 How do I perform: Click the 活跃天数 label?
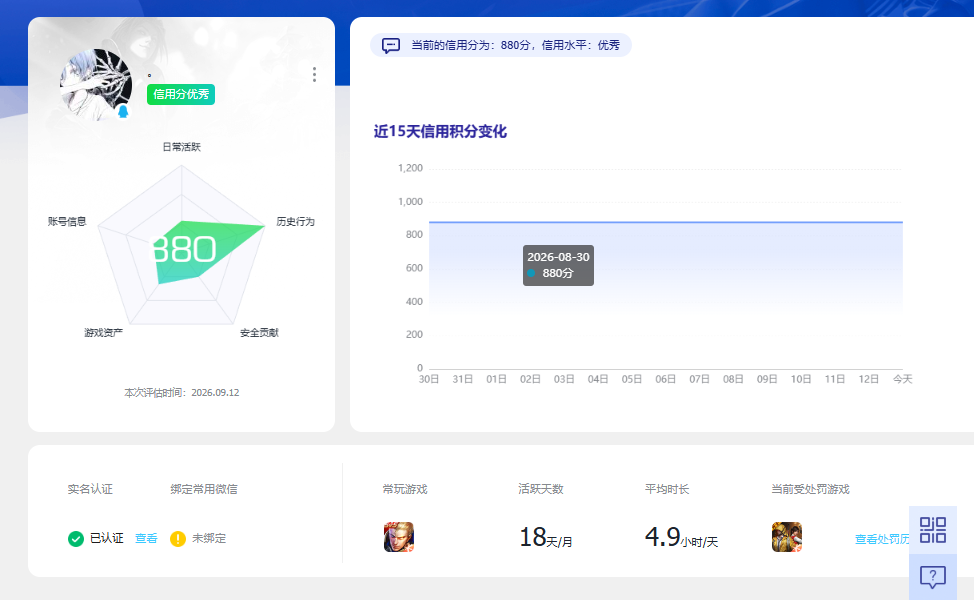tap(541, 489)
